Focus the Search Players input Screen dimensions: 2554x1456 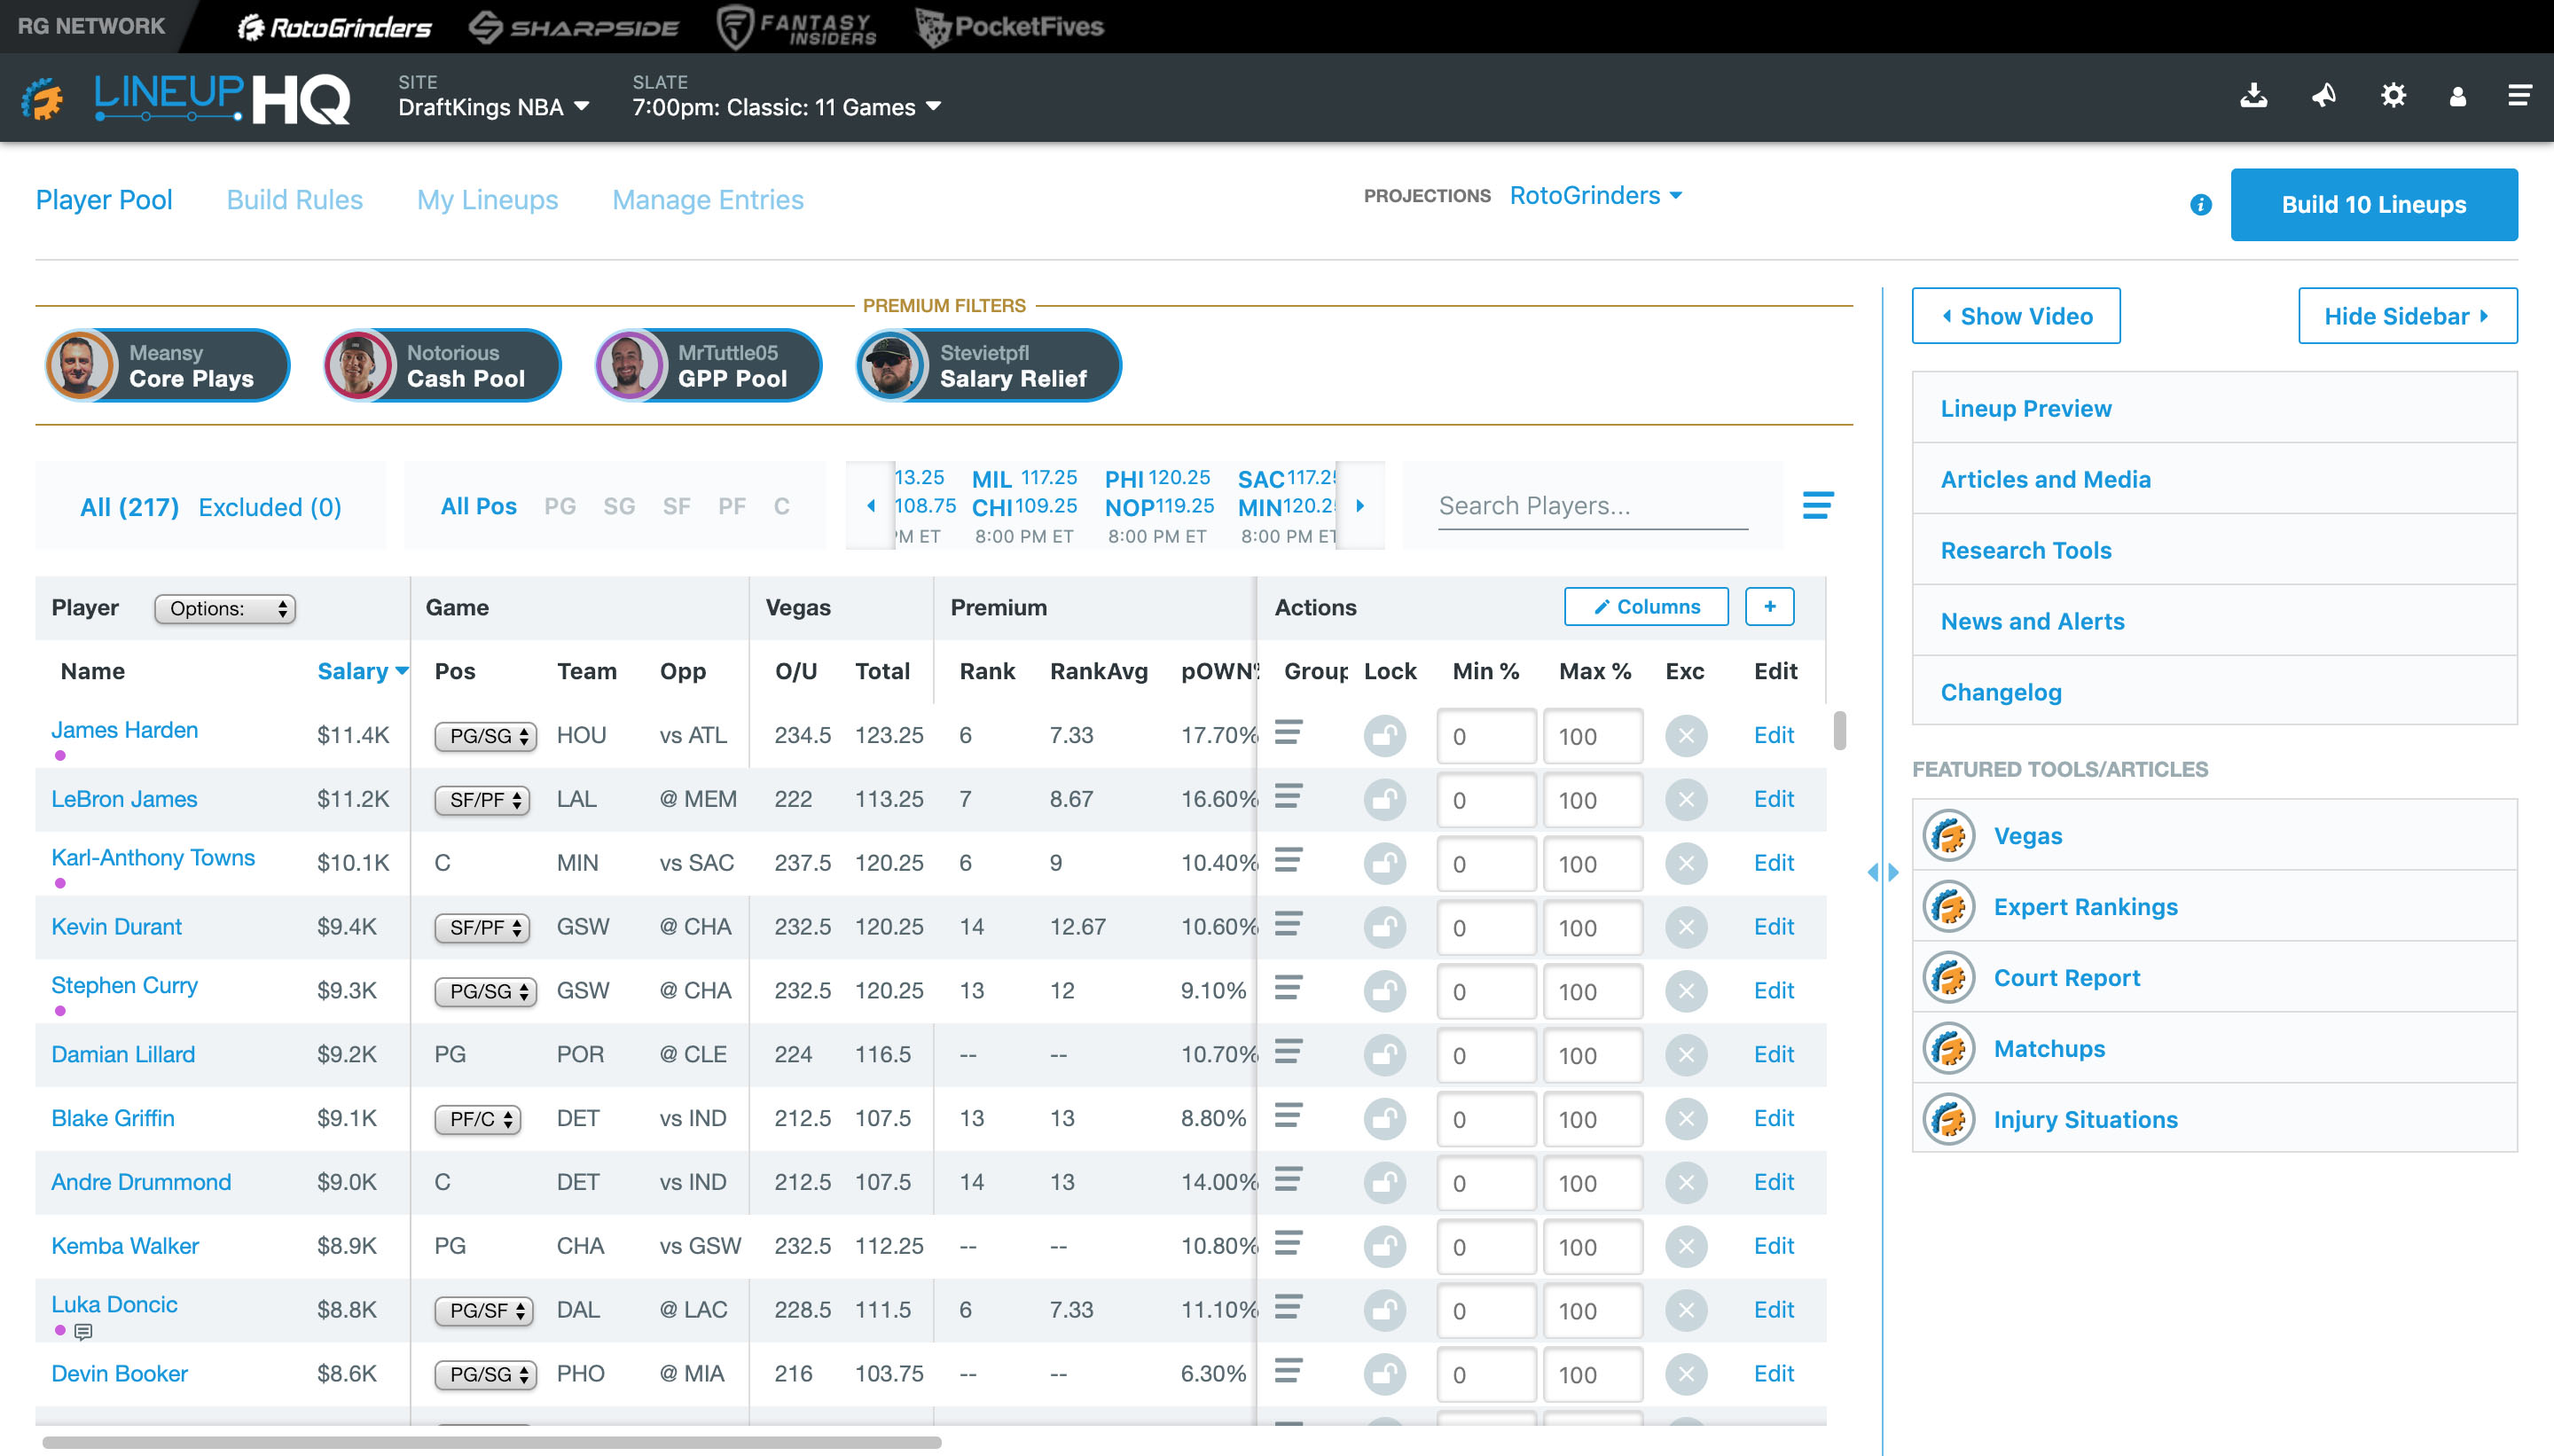click(1593, 506)
